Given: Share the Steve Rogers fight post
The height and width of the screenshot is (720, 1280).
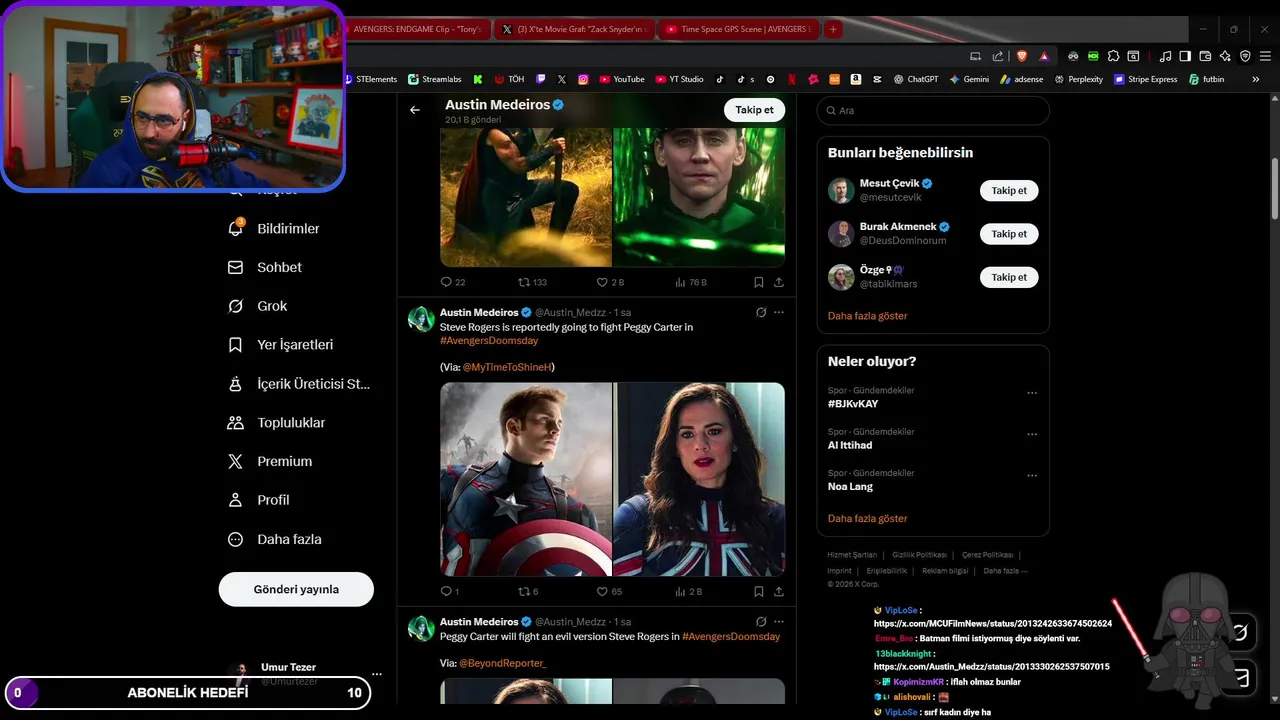Looking at the screenshot, I should (x=779, y=591).
